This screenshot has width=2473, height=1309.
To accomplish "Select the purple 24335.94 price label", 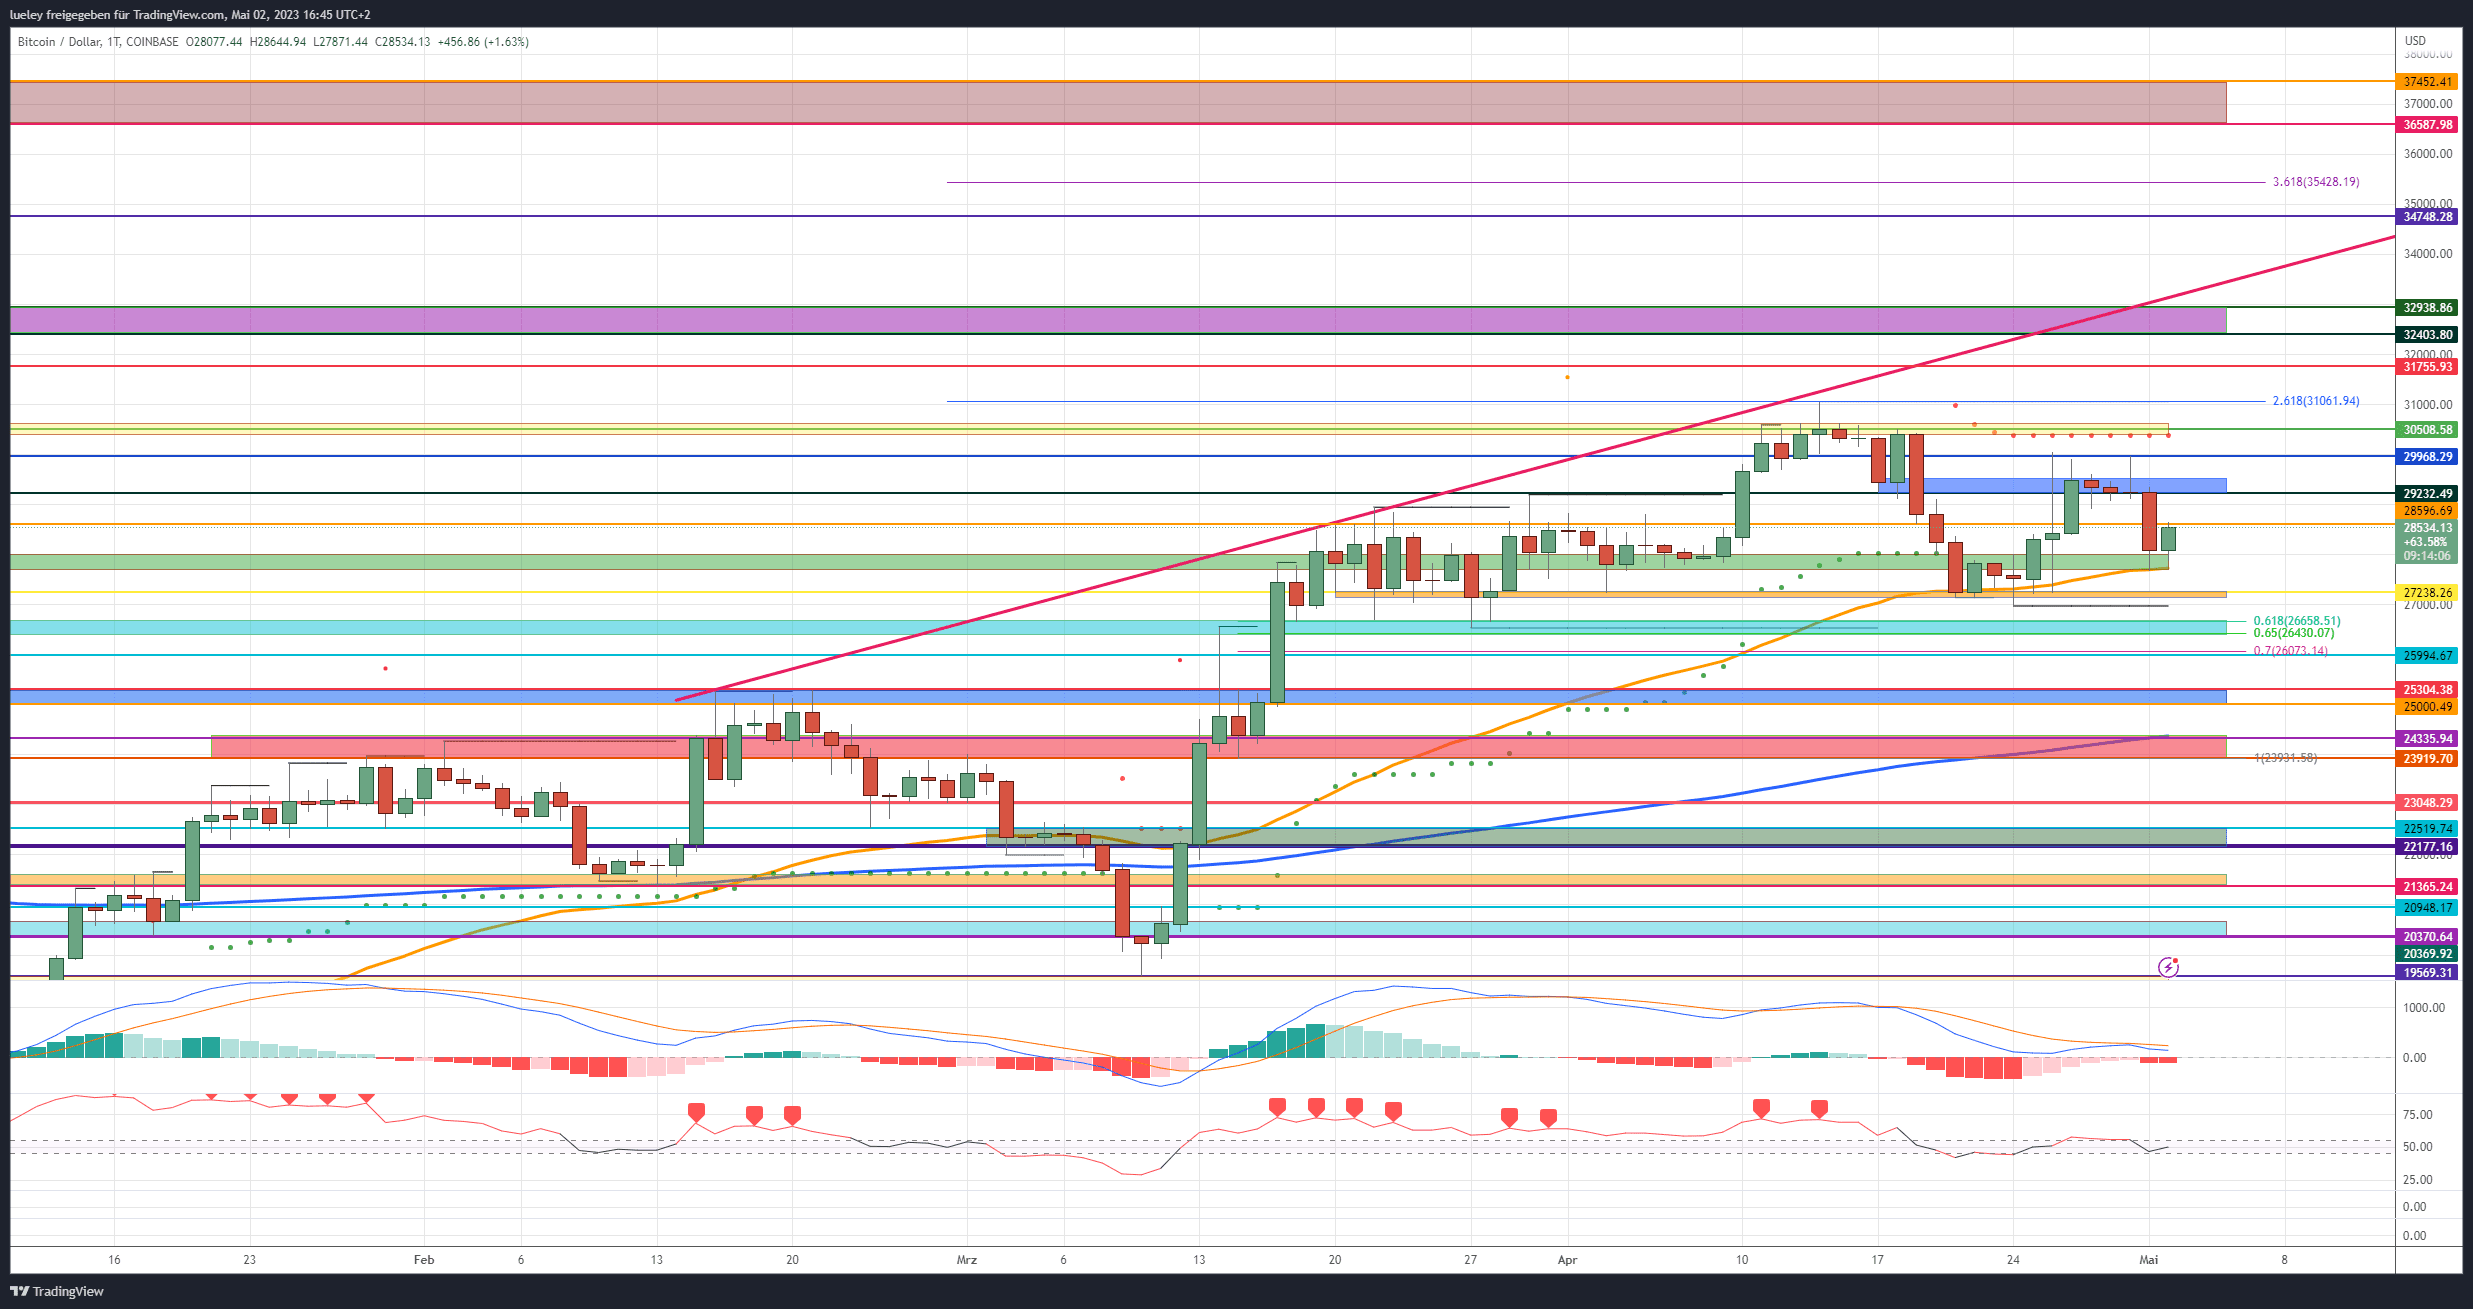I will point(2427,739).
